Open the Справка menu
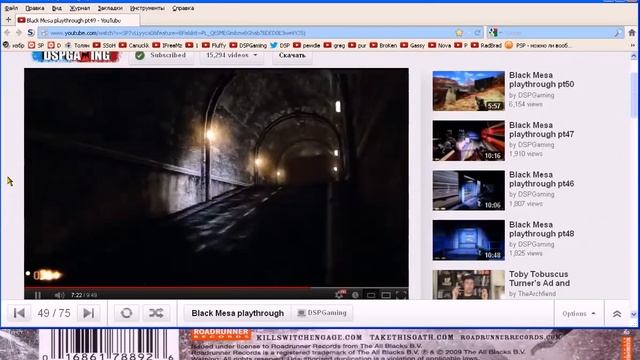The image size is (640, 360). point(183,8)
